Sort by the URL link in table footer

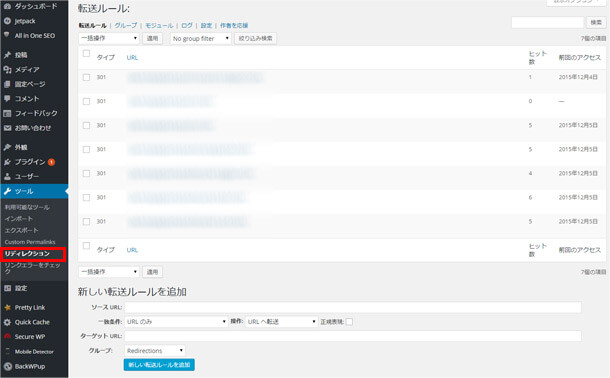(132, 250)
